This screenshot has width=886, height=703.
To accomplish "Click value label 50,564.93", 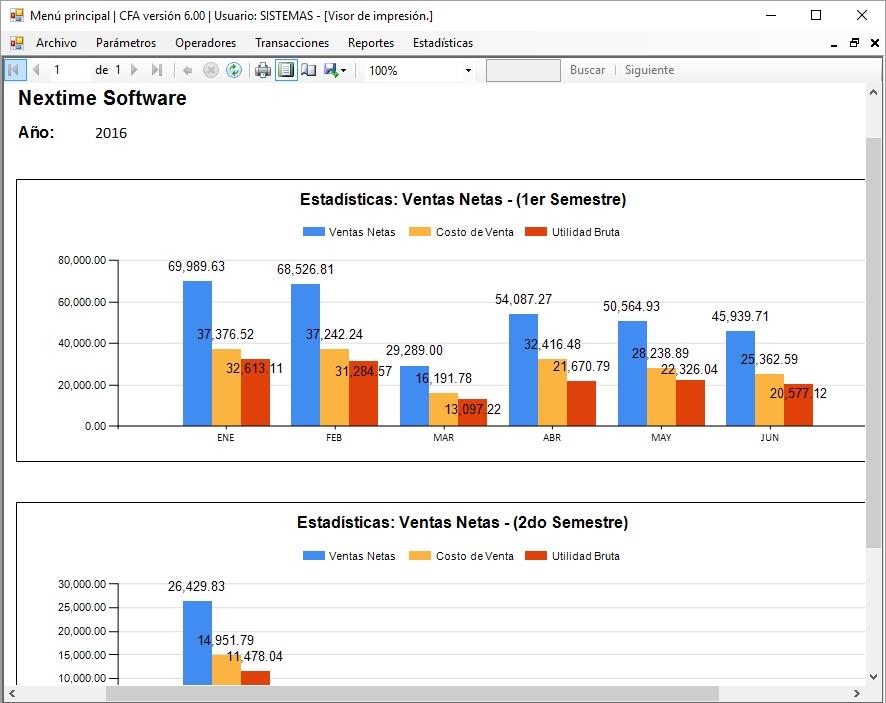I will click(631, 306).
